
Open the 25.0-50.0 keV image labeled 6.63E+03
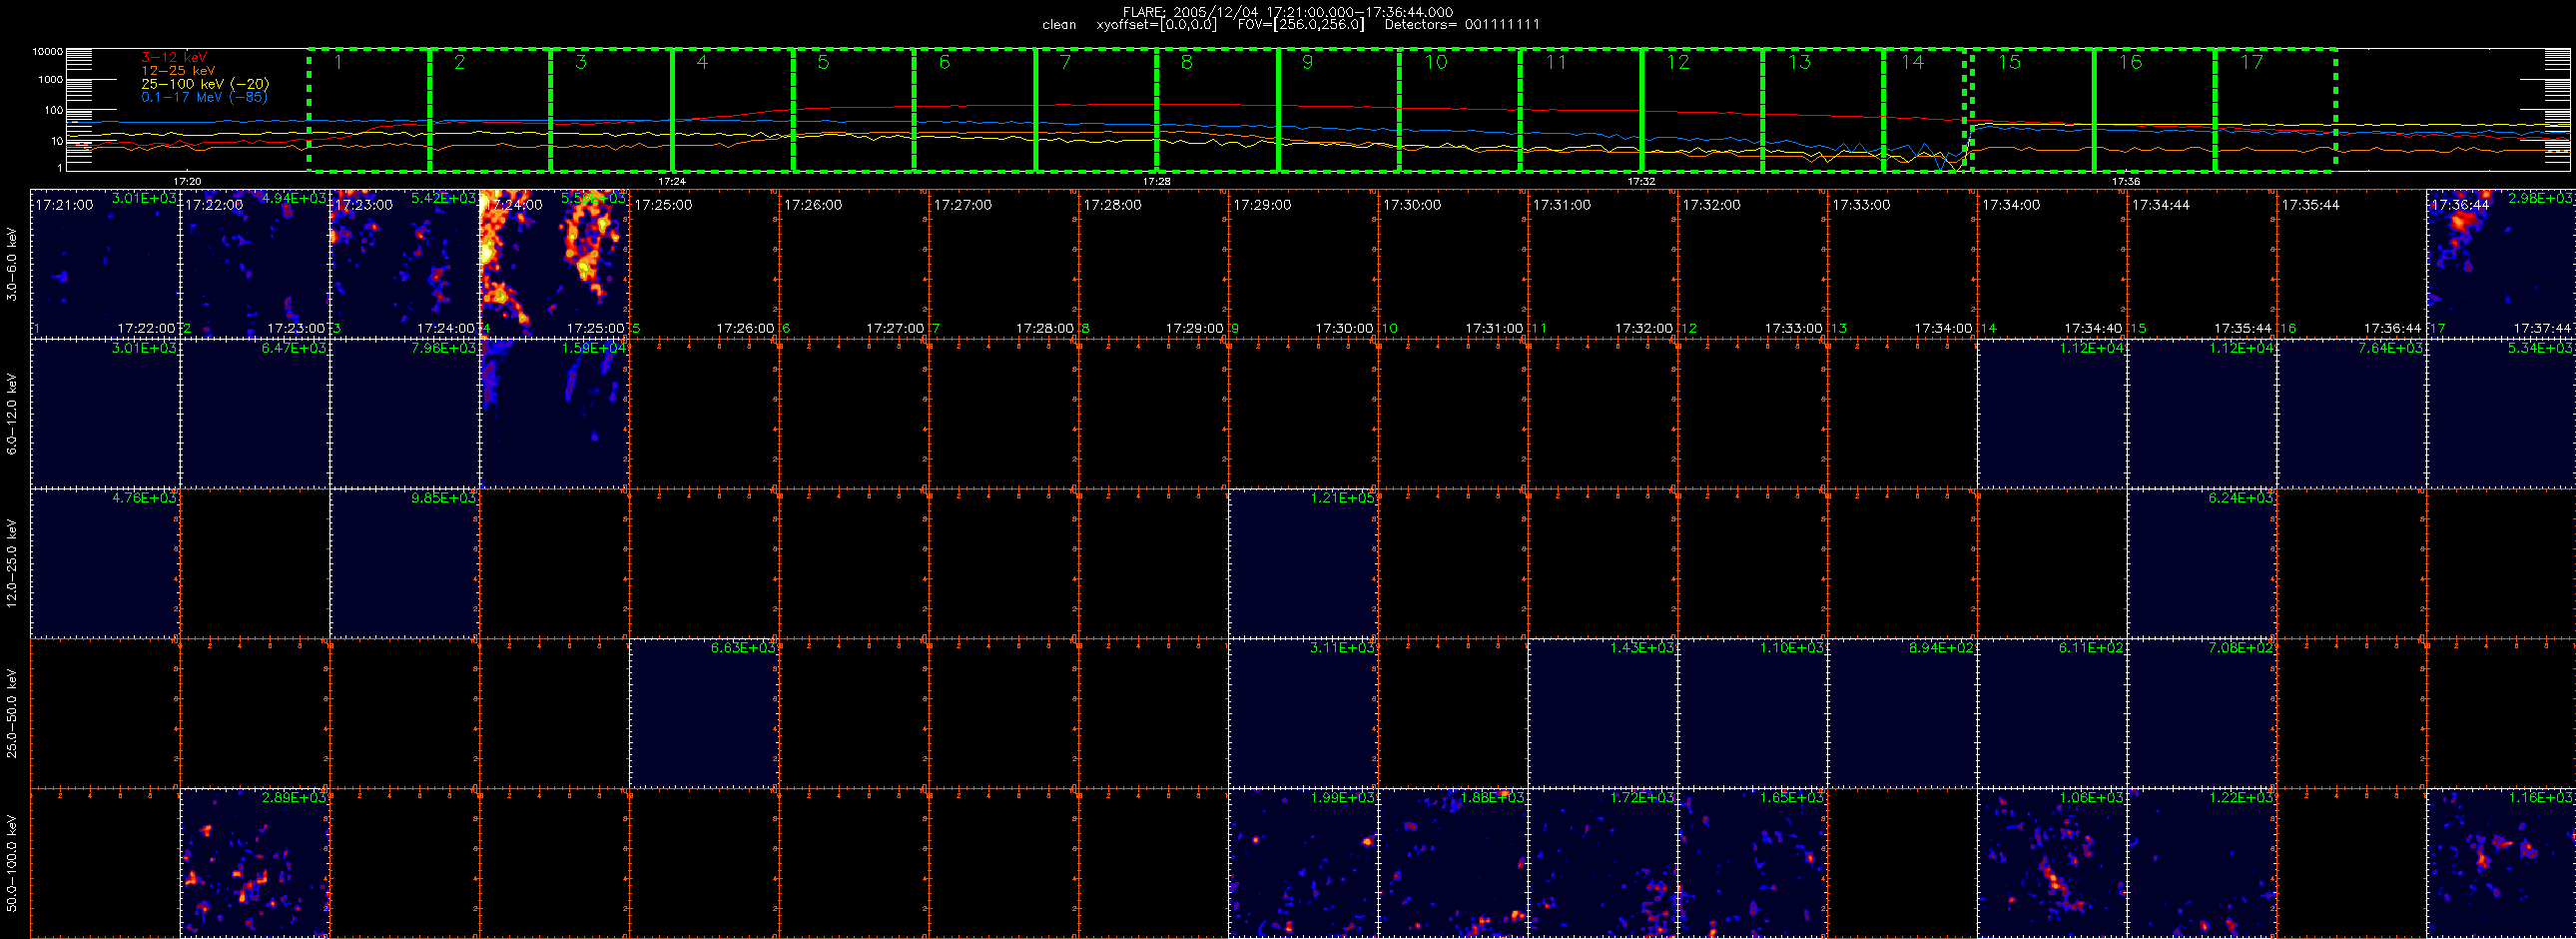[704, 714]
